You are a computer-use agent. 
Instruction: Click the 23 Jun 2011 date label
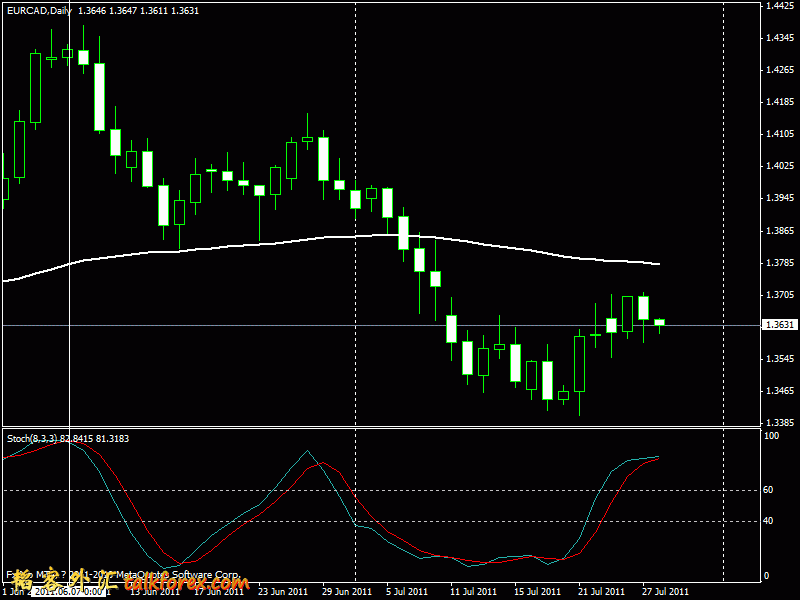pyautogui.click(x=283, y=592)
